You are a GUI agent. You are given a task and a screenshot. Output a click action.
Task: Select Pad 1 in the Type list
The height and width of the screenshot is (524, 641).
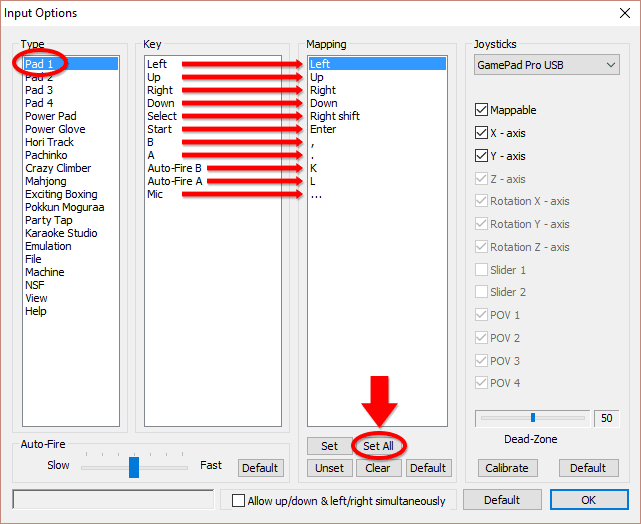pos(71,64)
